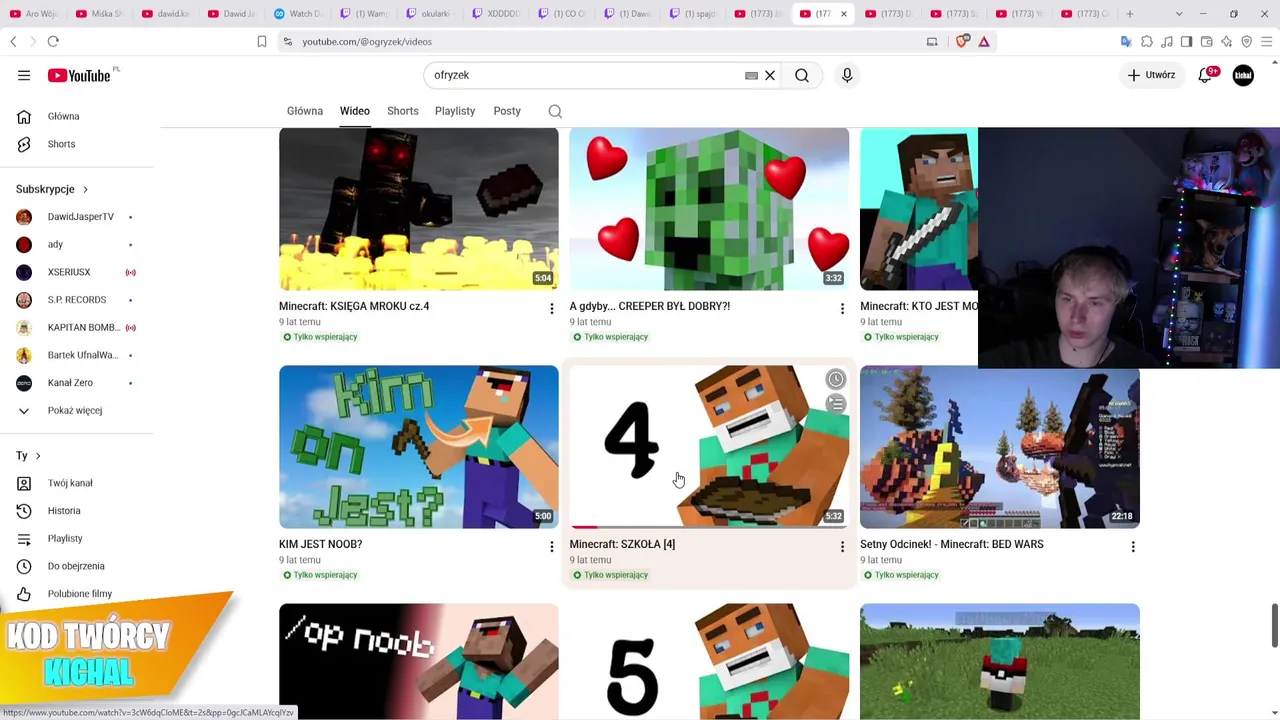Click the browser address bar URL

pyautogui.click(x=367, y=41)
